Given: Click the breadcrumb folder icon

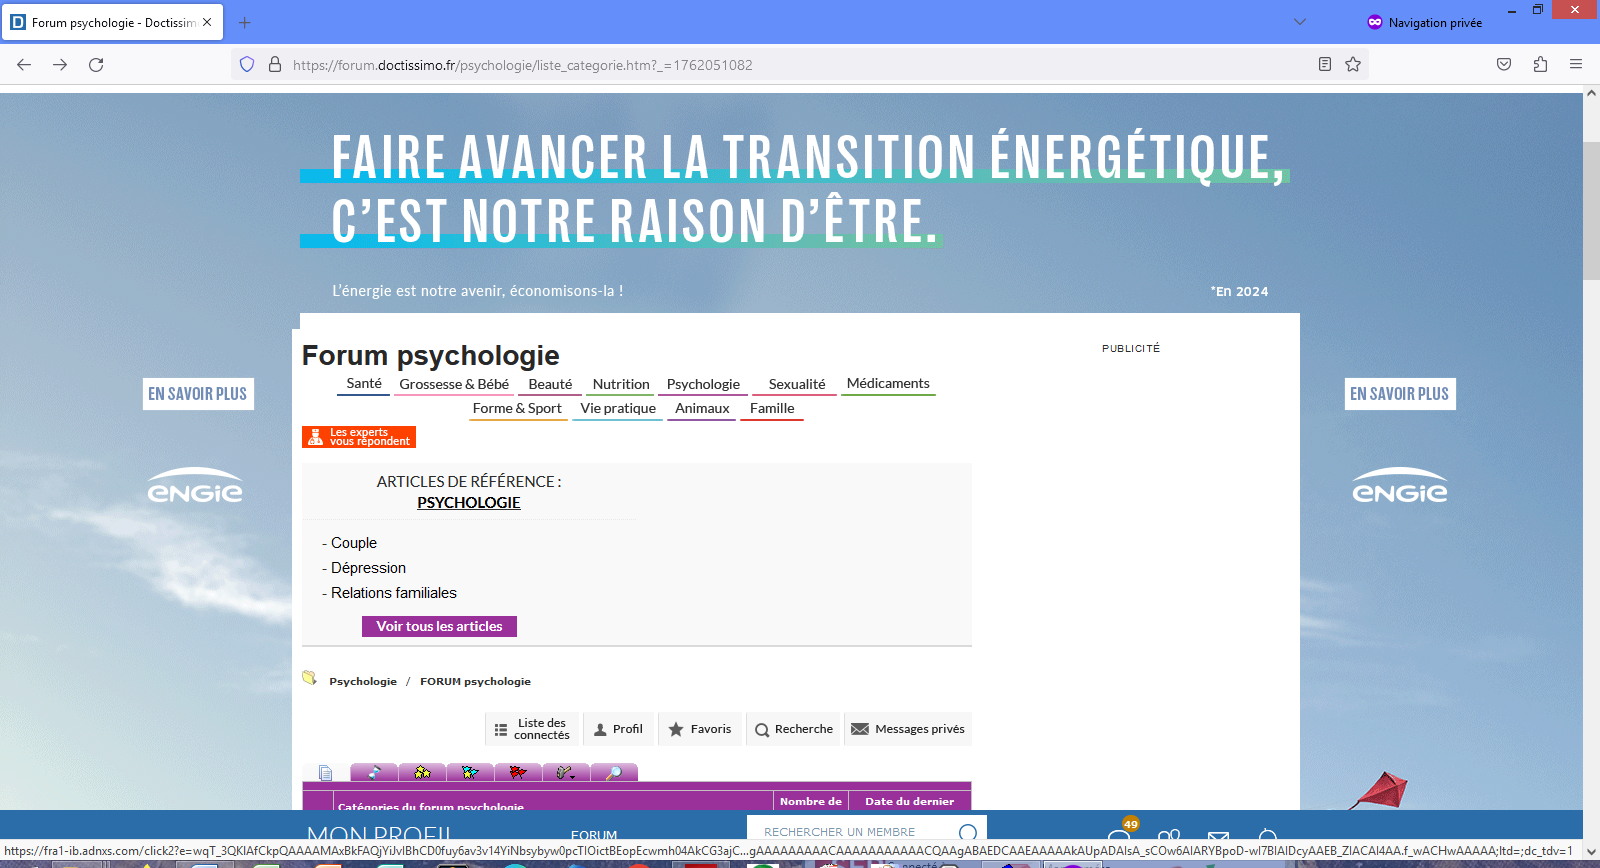Looking at the screenshot, I should [x=310, y=678].
